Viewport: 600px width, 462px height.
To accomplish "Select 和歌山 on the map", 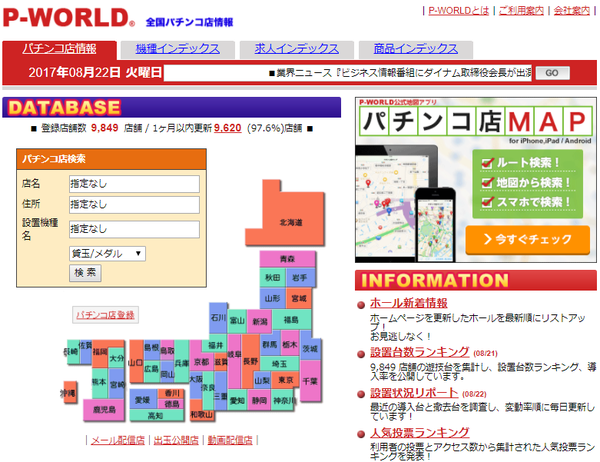I will pyautogui.click(x=202, y=414).
